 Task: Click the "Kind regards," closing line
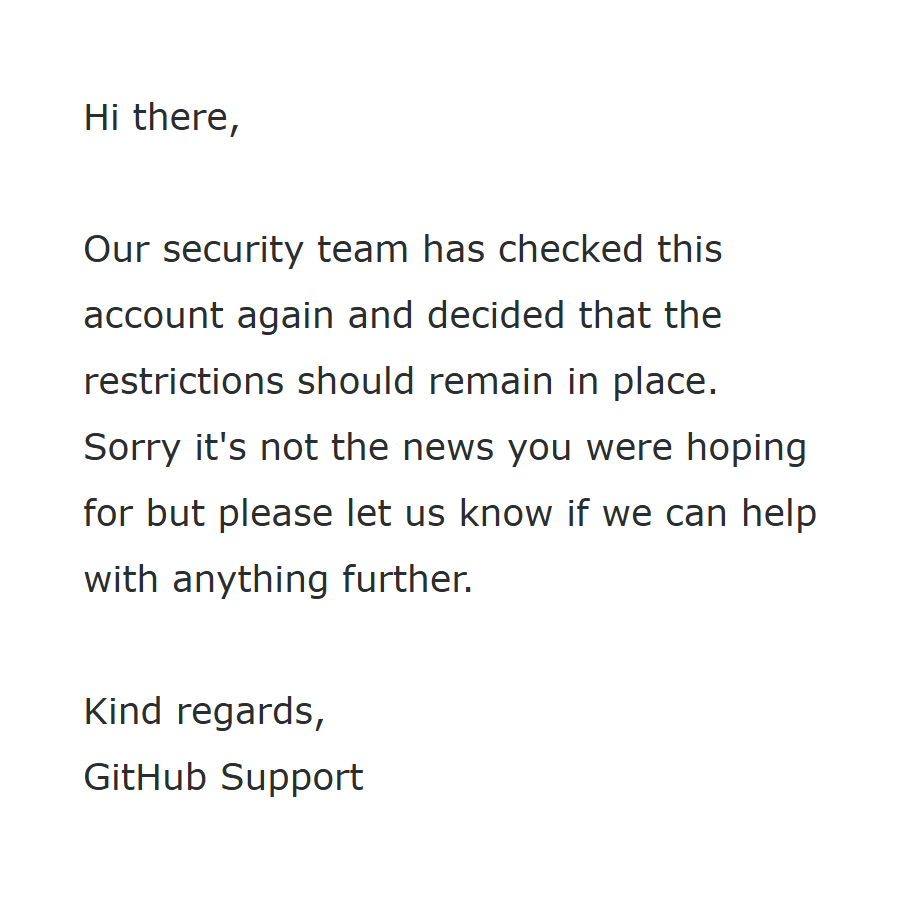coord(204,713)
